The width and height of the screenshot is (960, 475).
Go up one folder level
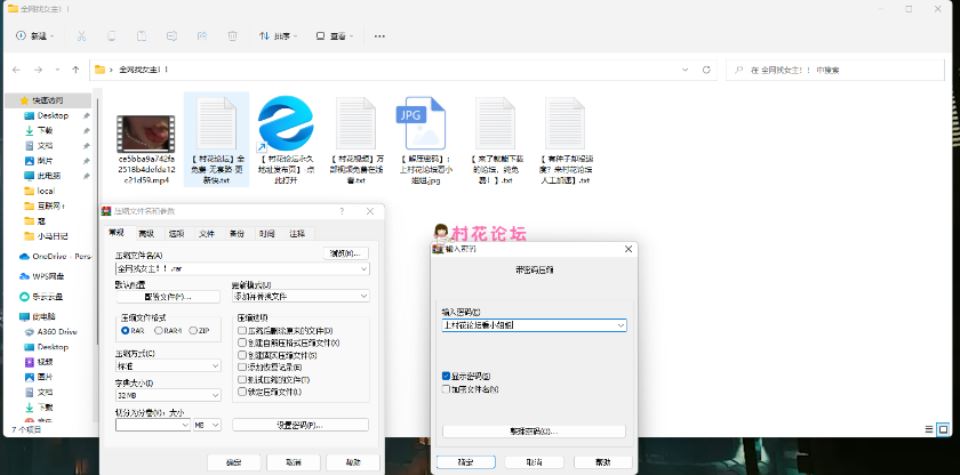(76, 70)
